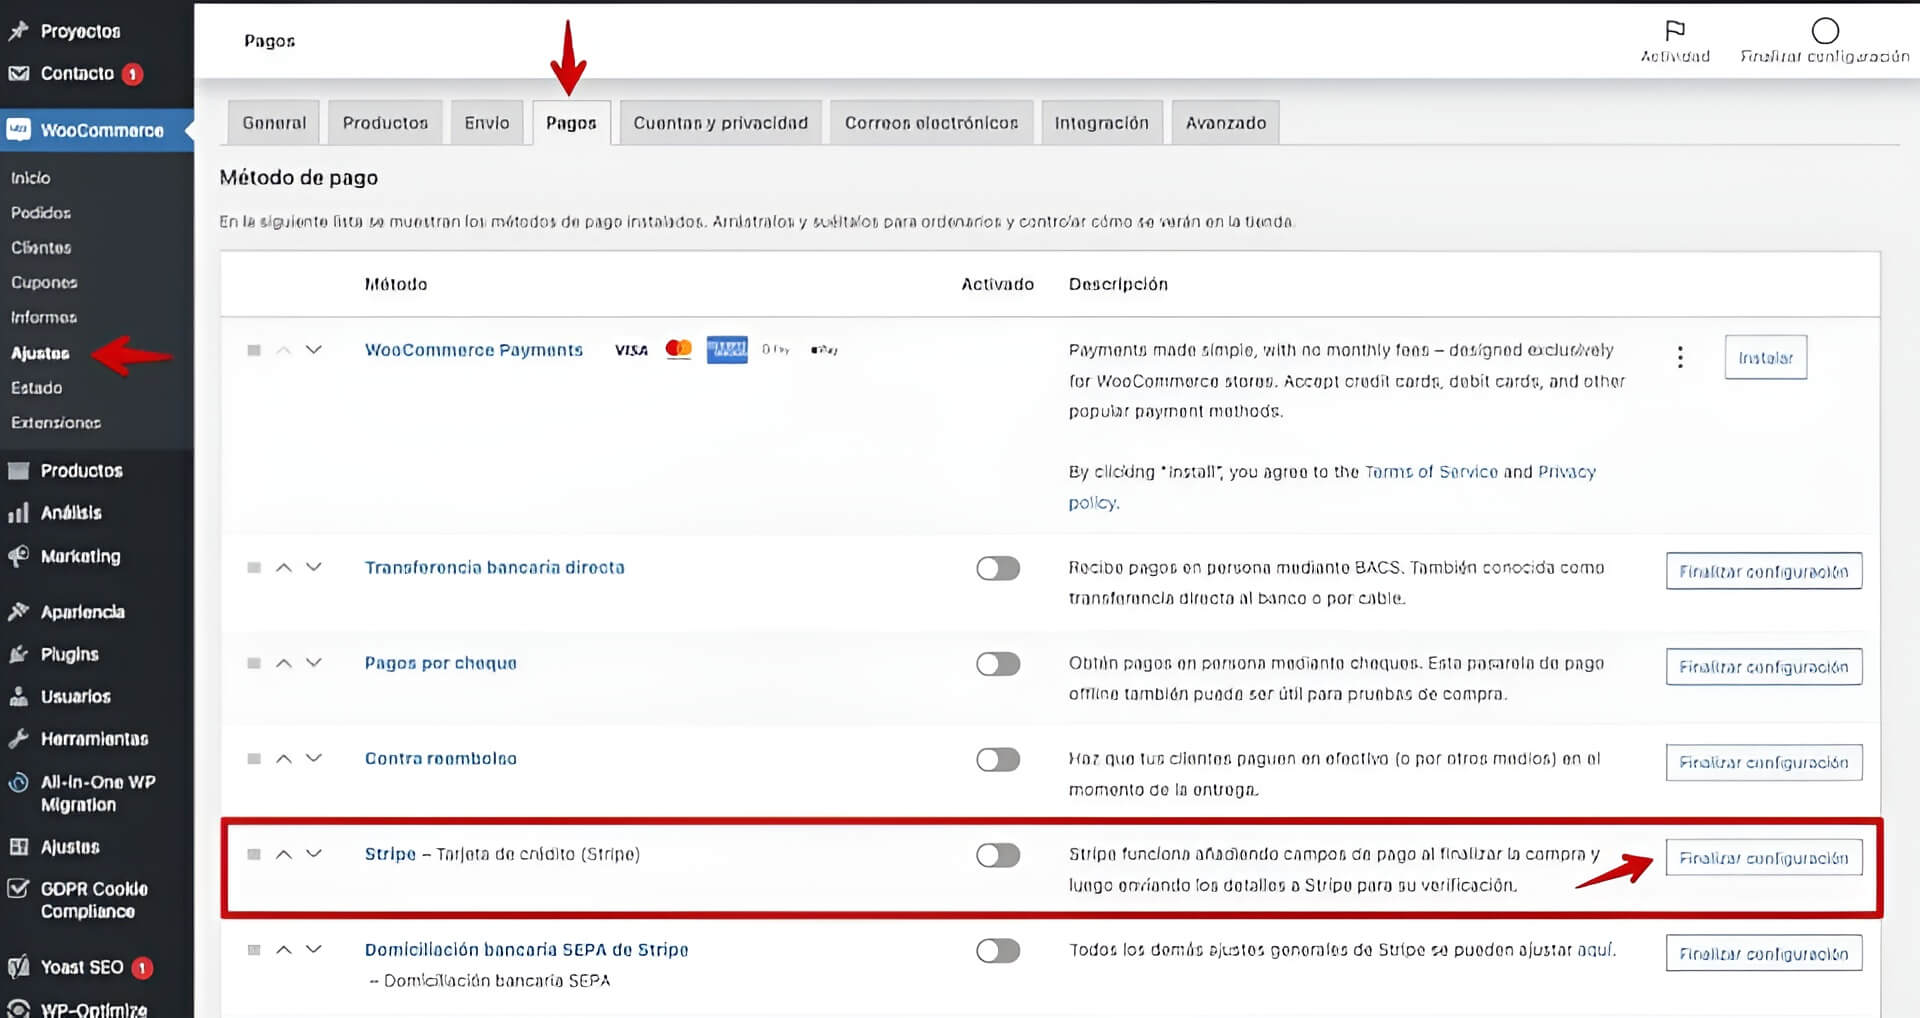Activate the Contra reembolso toggle
This screenshot has width=1920, height=1018.
point(997,759)
